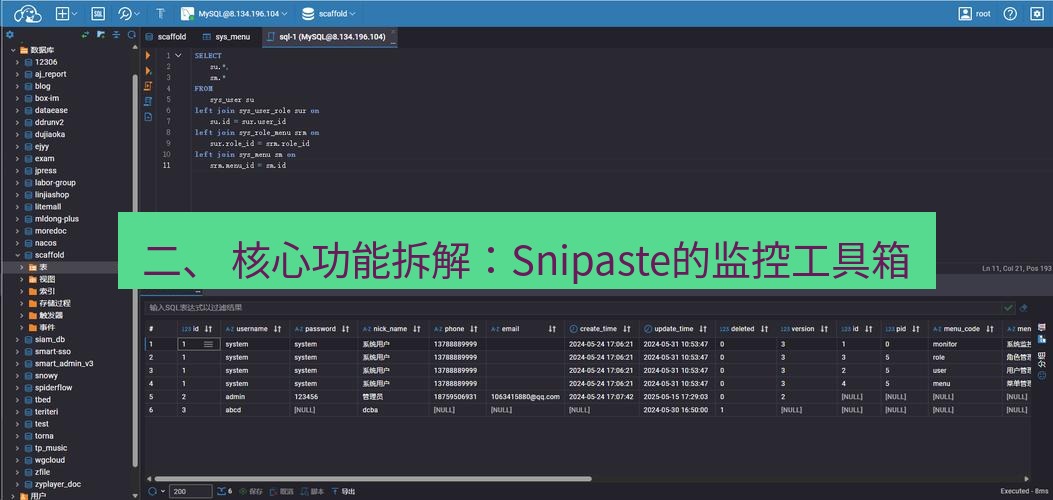Collapse the scaffold database node
Image resolution: width=1053 pixels, height=500 pixels.
coord(18,255)
